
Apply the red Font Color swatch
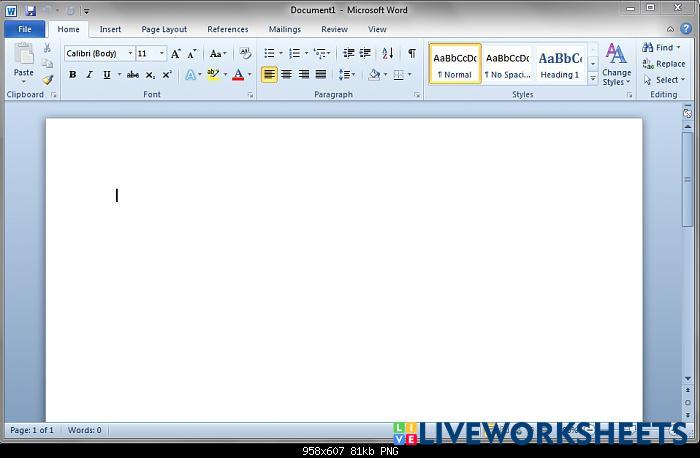tap(237, 75)
